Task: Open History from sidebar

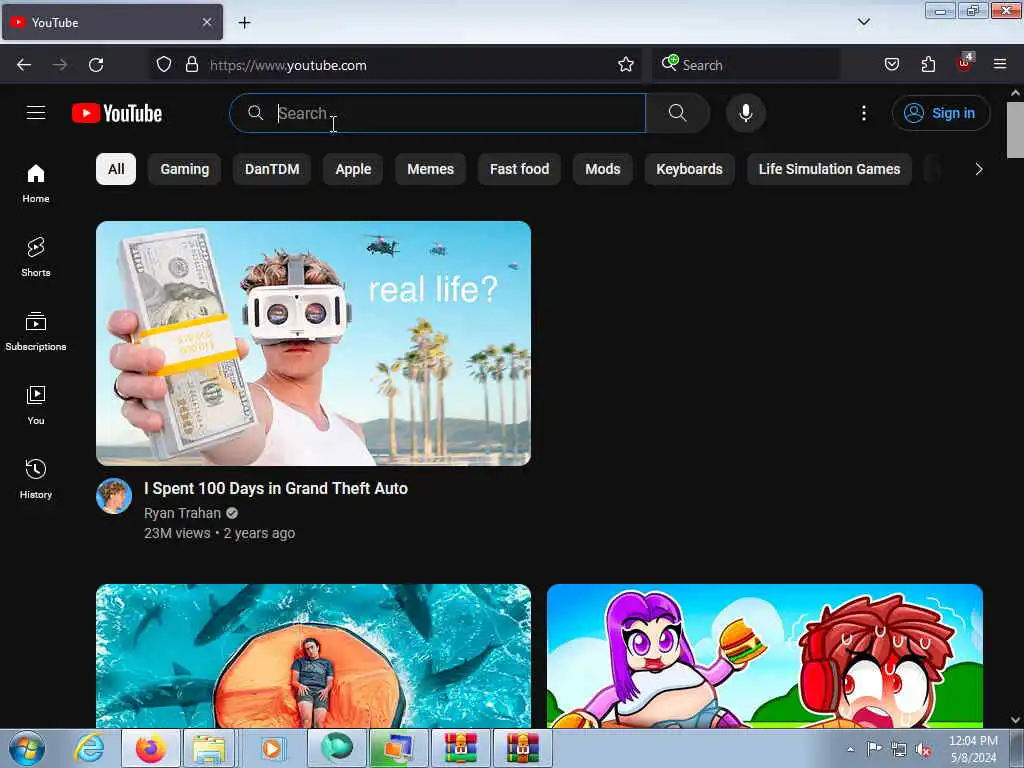Action: pyautogui.click(x=36, y=479)
